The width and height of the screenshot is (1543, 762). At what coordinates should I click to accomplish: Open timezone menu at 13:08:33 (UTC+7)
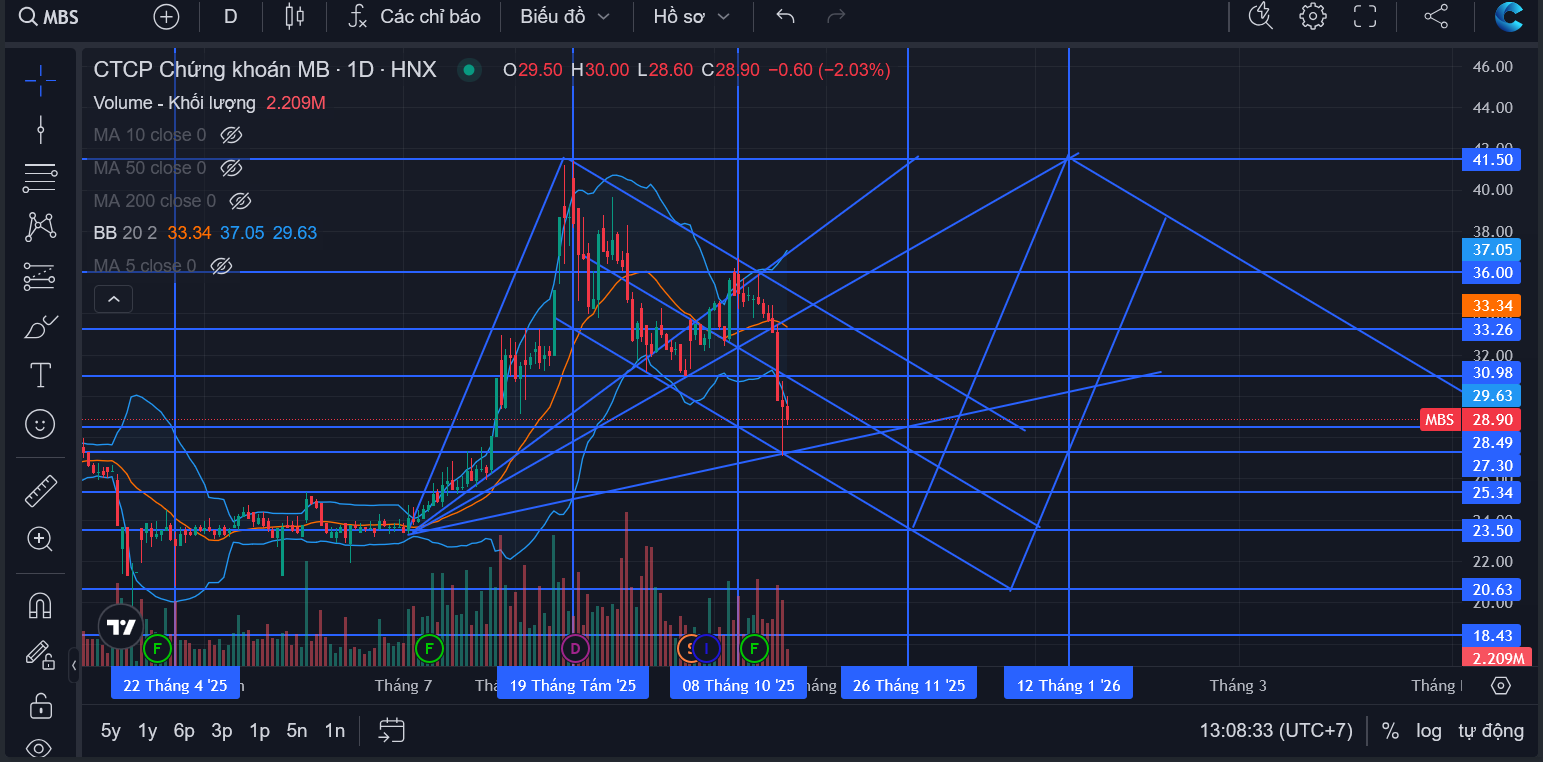tap(1276, 731)
